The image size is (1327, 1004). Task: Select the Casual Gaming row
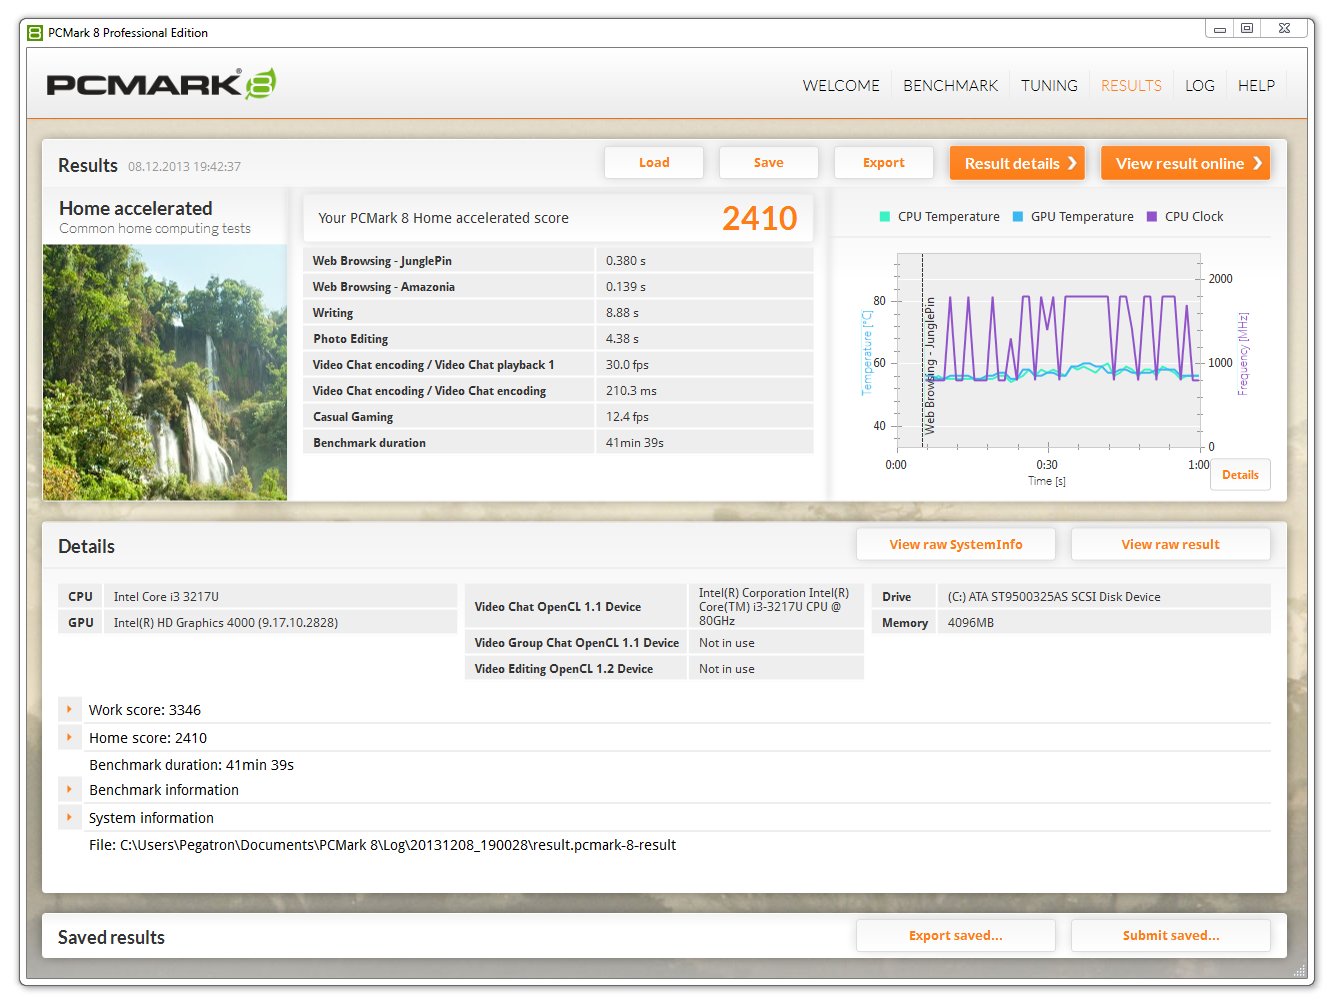click(x=558, y=417)
